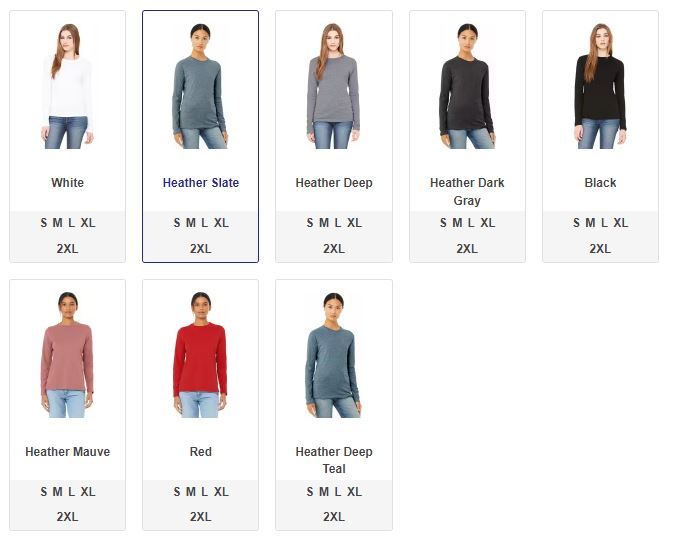This screenshot has height=542, width=675.
Task: Pick the Black long sleeve shirt image
Action: point(600,86)
